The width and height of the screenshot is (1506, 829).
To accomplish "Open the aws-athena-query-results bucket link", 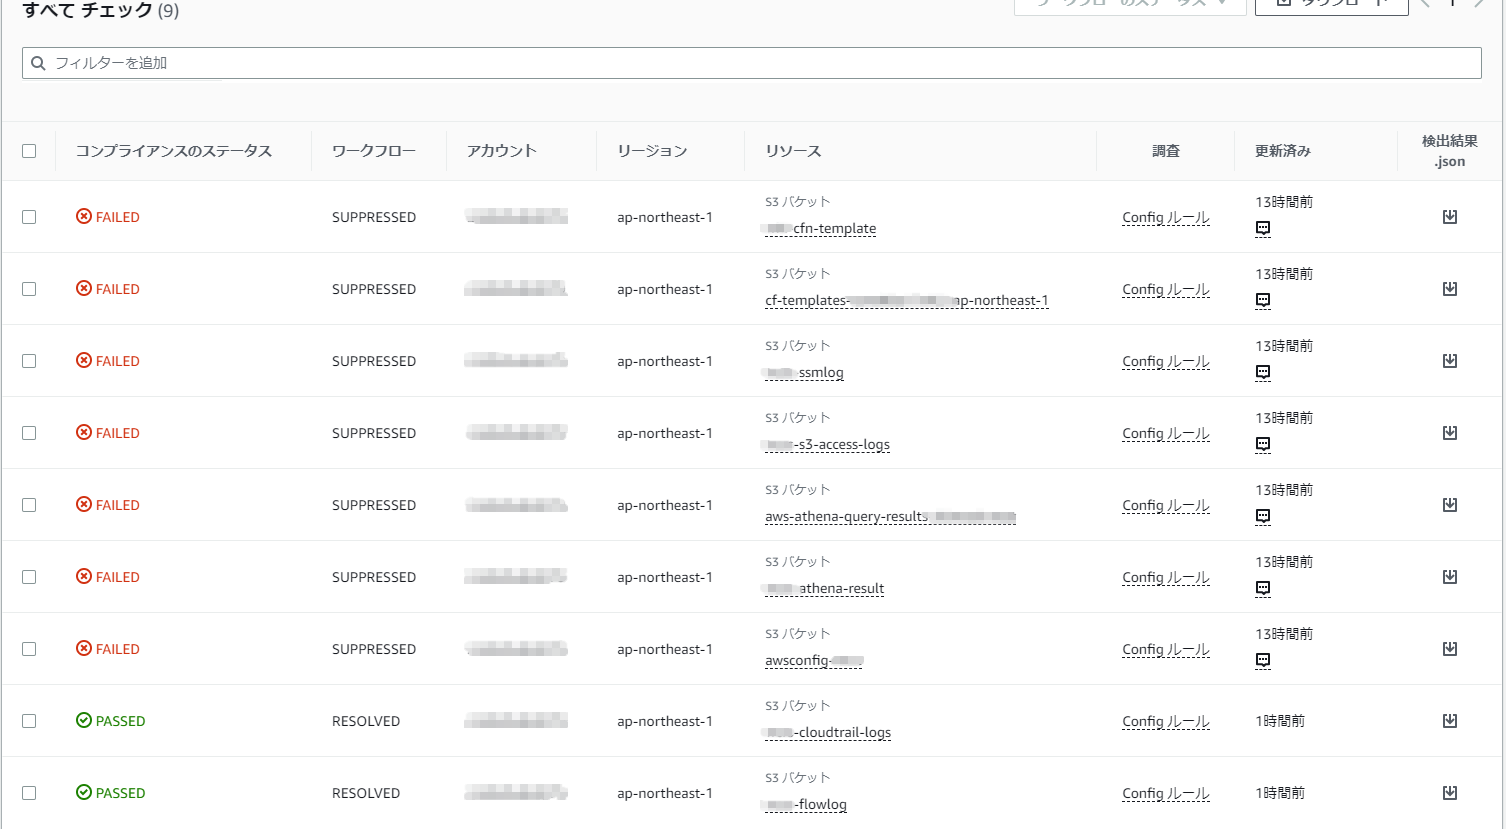I will coord(890,517).
